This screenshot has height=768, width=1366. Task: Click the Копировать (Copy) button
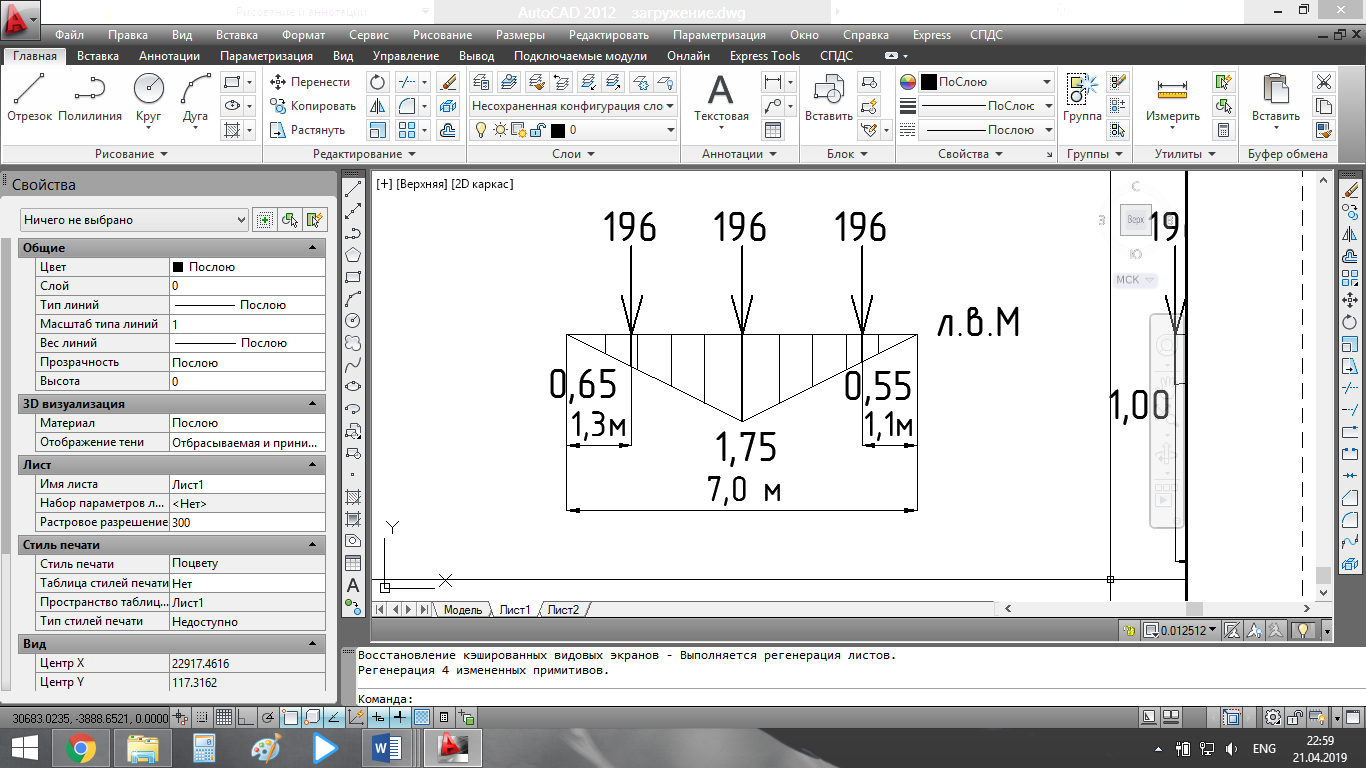pos(312,106)
